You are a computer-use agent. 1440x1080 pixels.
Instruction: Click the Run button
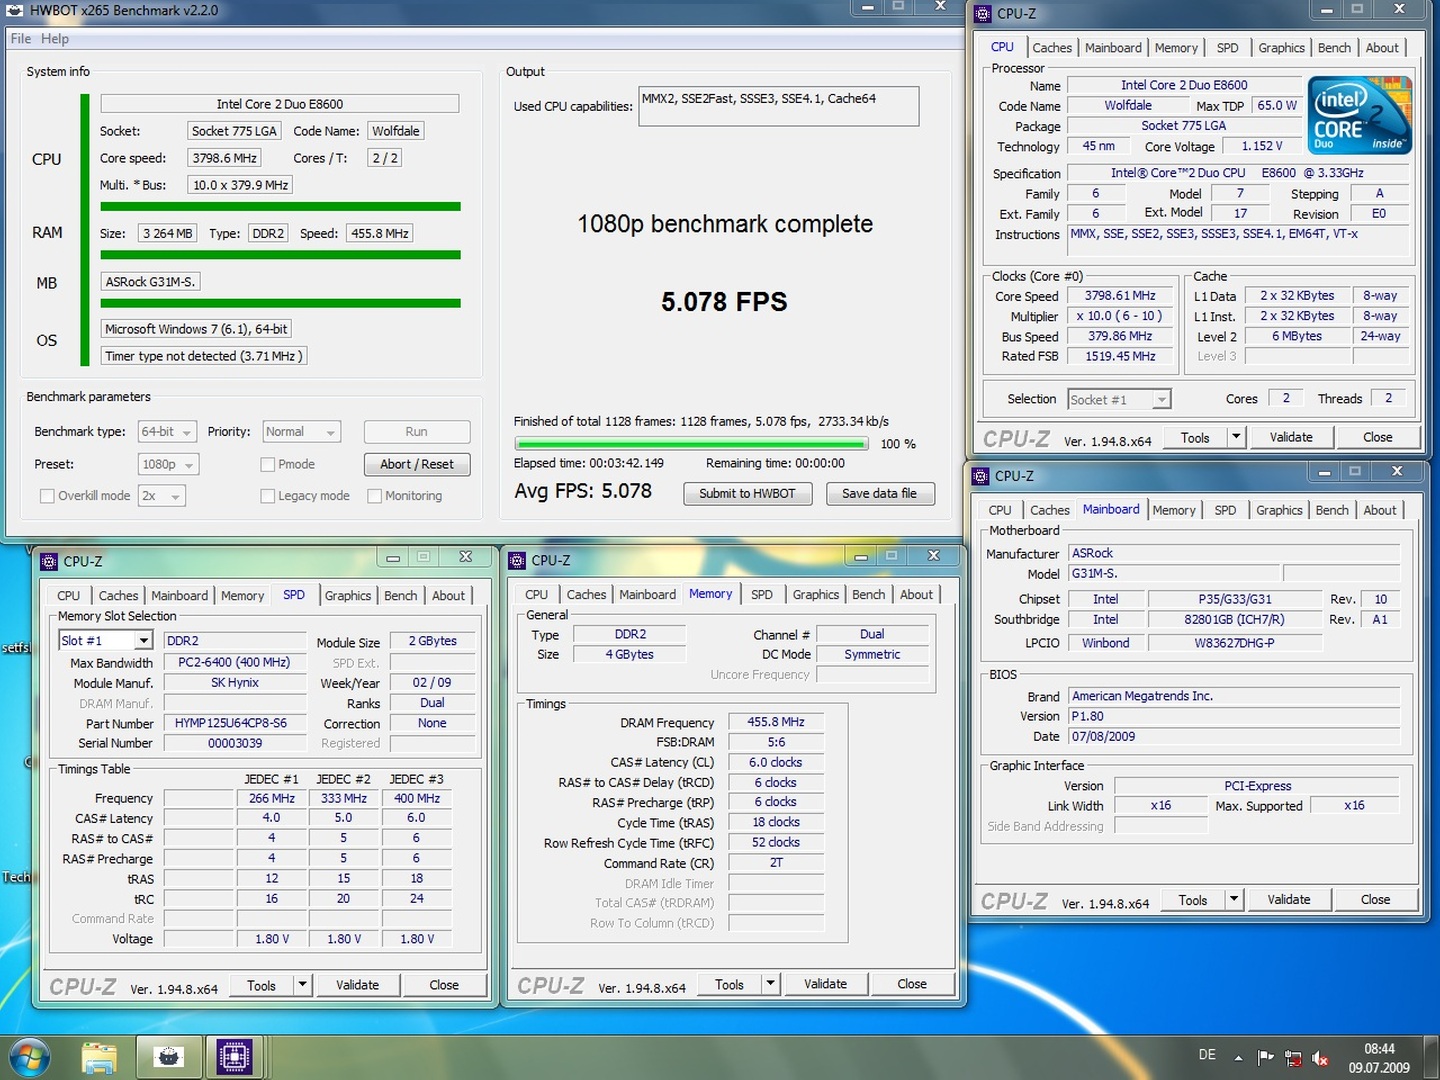click(417, 432)
